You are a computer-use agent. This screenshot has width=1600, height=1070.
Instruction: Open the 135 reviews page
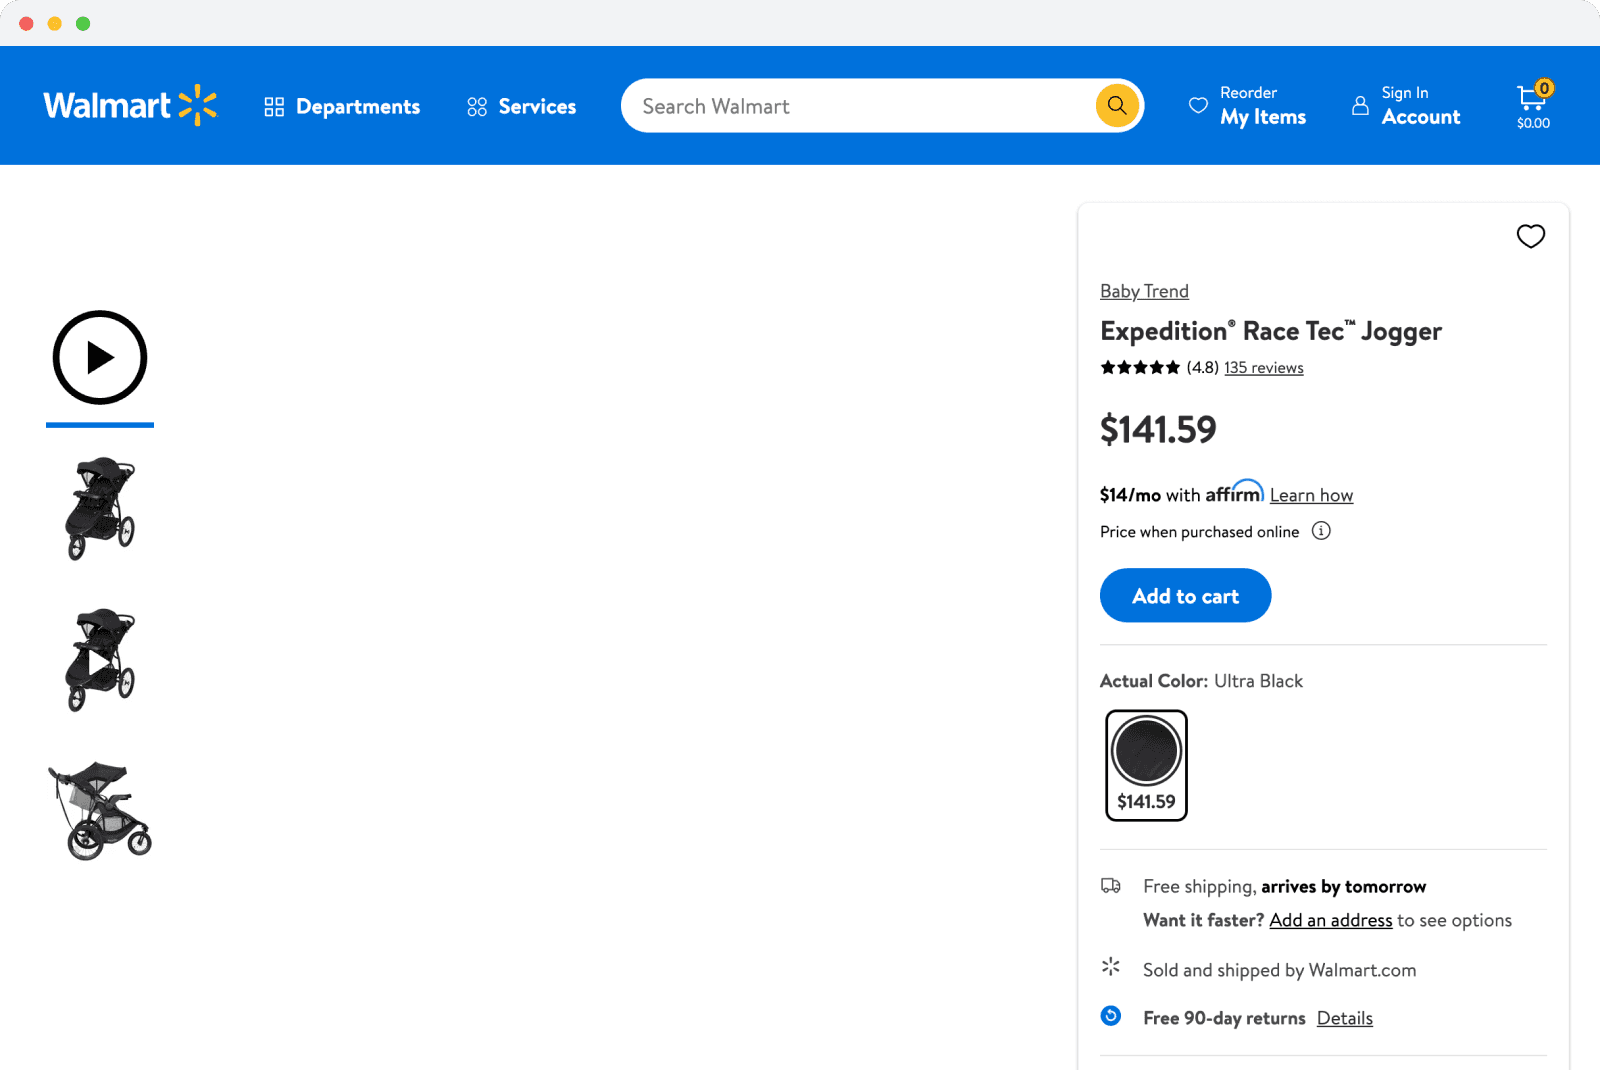click(x=1263, y=367)
